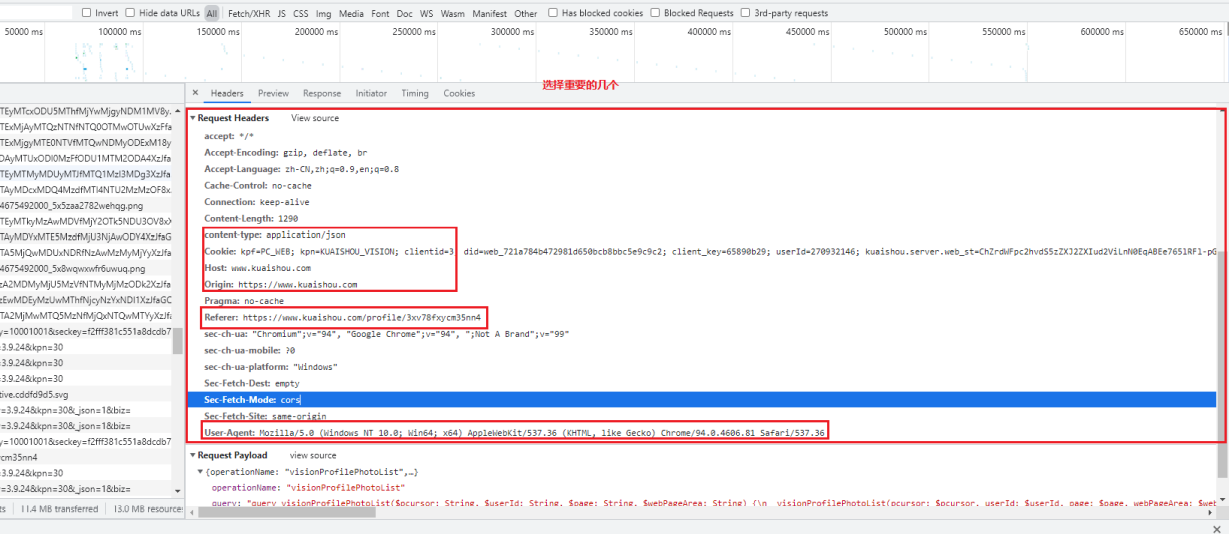1229x534 pixels.
Task: Open the Response tab
Action: (322, 93)
